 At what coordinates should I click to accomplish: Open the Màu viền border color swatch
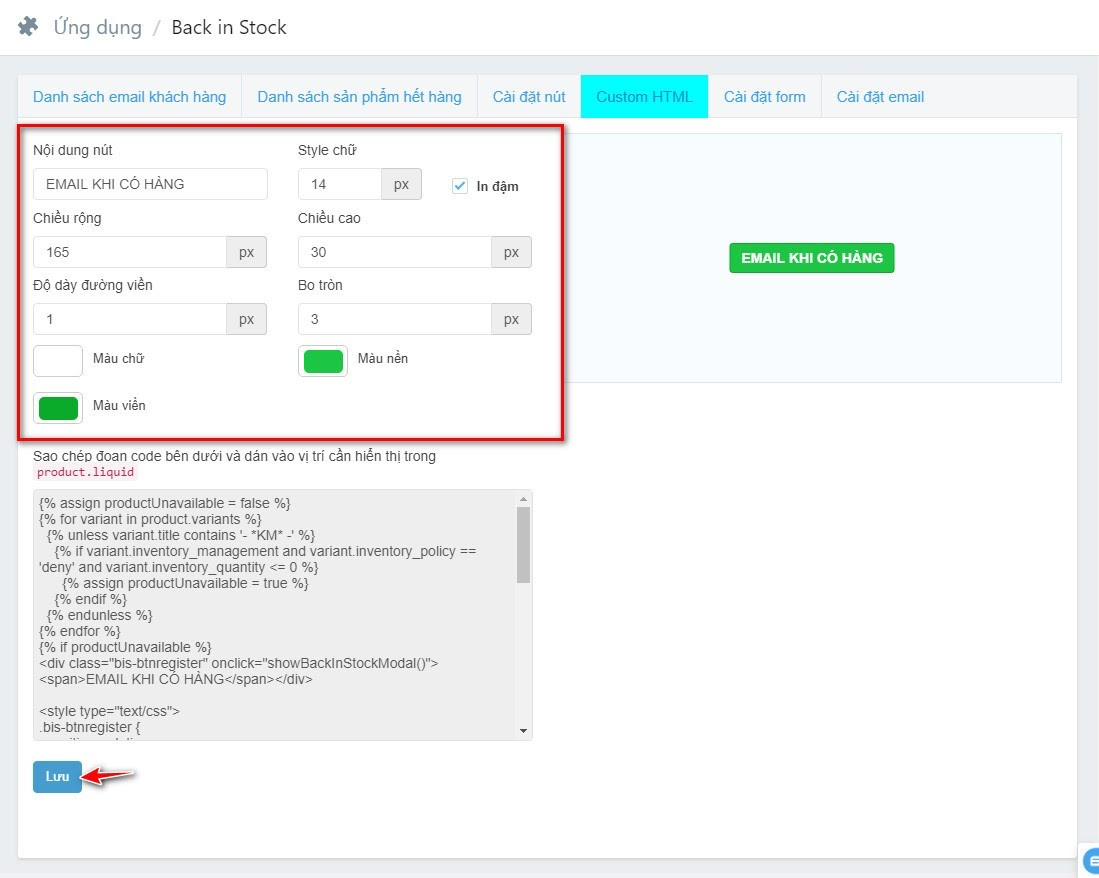coord(58,408)
